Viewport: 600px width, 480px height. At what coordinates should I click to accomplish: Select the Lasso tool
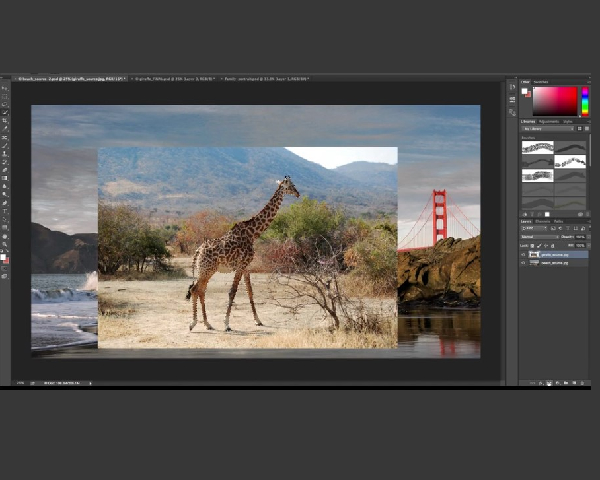tap(4, 104)
